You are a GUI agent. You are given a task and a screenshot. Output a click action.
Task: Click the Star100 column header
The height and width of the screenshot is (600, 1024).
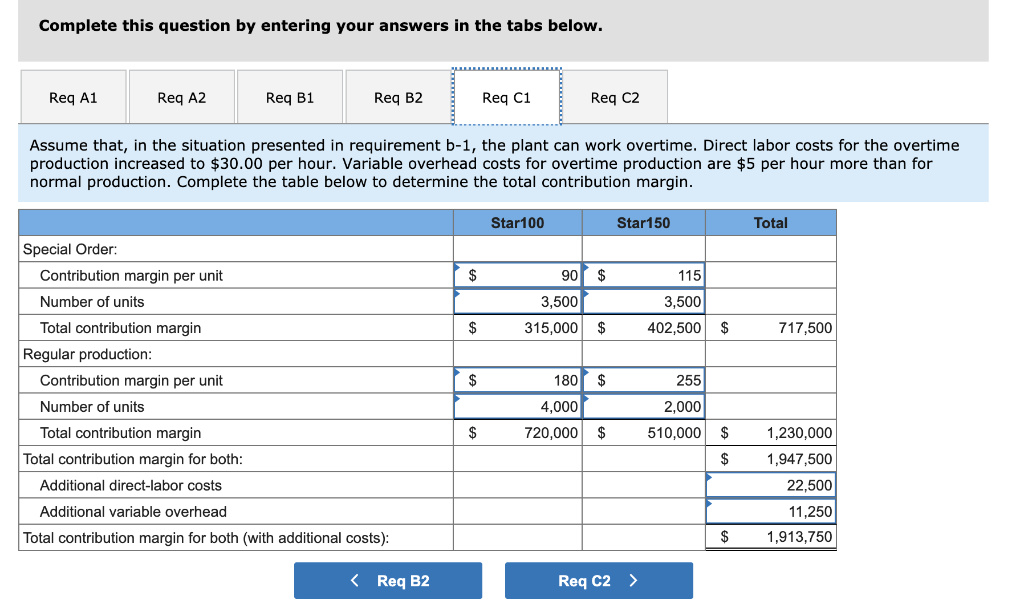pos(518,223)
